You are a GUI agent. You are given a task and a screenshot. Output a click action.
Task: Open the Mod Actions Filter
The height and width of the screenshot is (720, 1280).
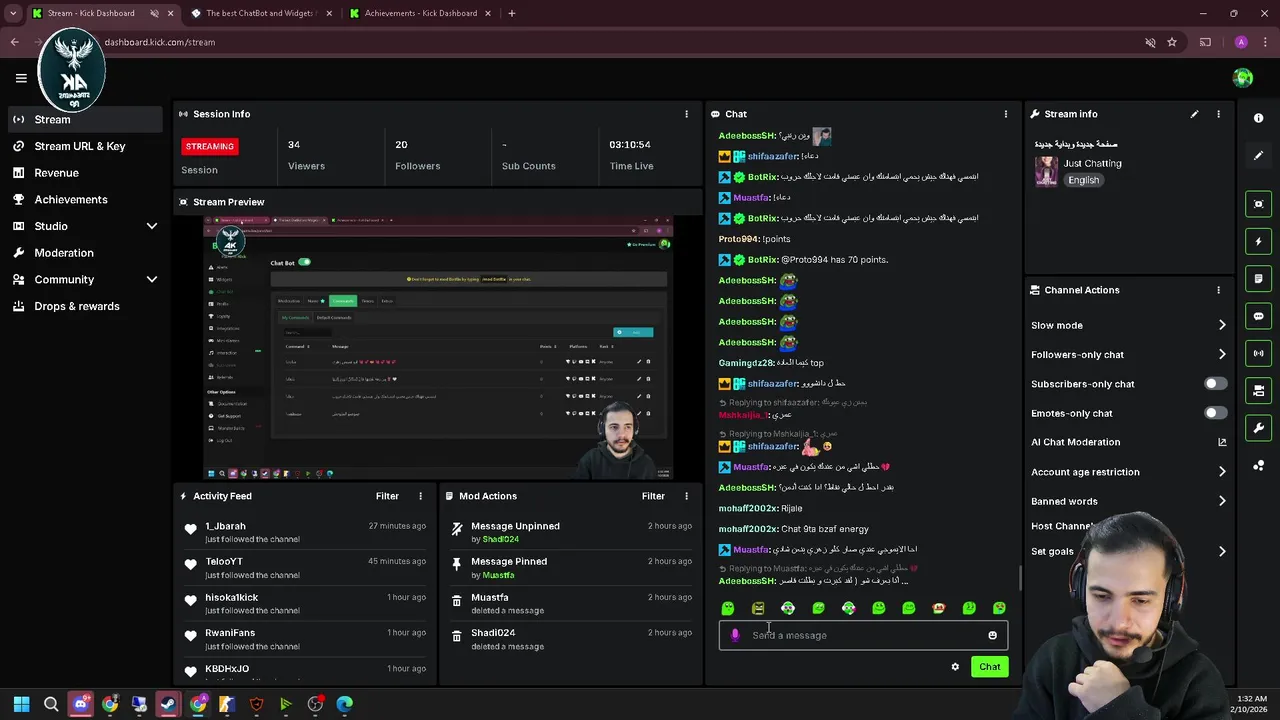pos(653,496)
